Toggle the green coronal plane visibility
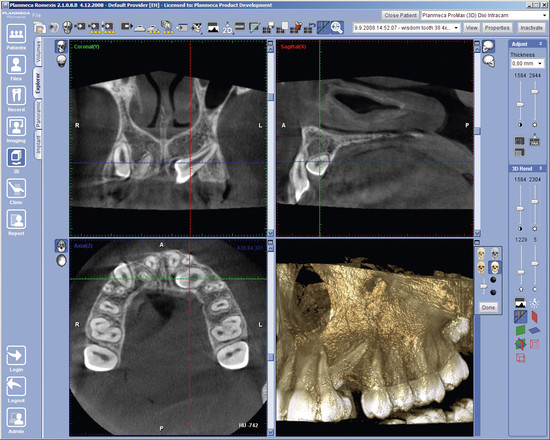 pos(520,331)
